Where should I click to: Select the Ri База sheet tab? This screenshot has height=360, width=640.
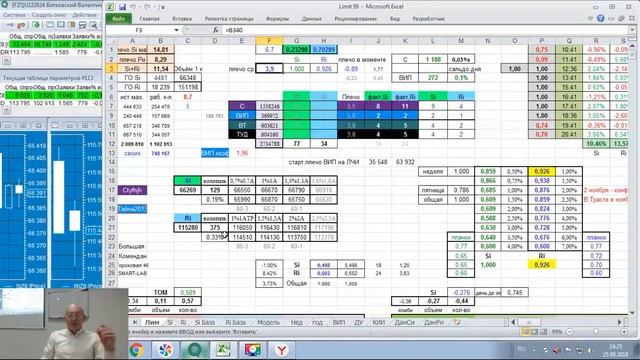coord(236,322)
